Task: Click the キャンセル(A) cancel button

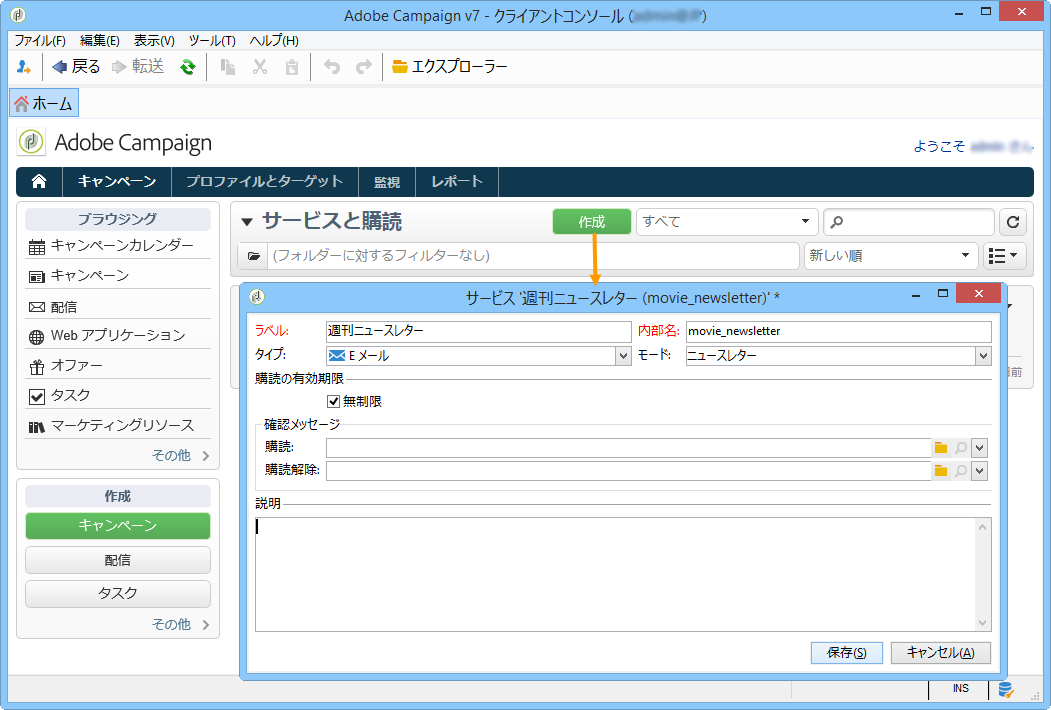Action: tap(940, 653)
